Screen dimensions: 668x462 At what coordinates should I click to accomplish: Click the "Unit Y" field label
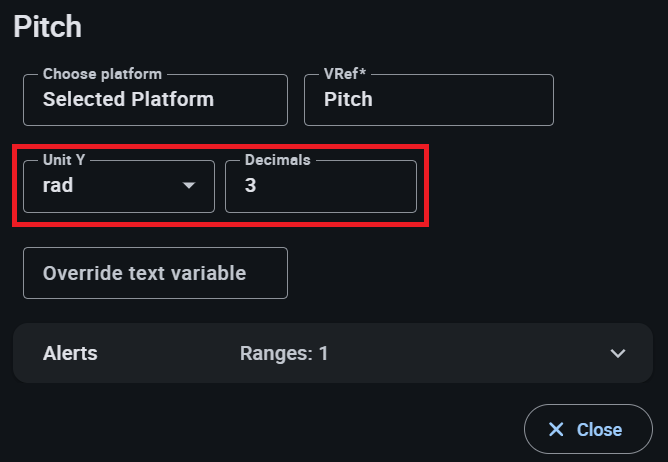(64, 160)
